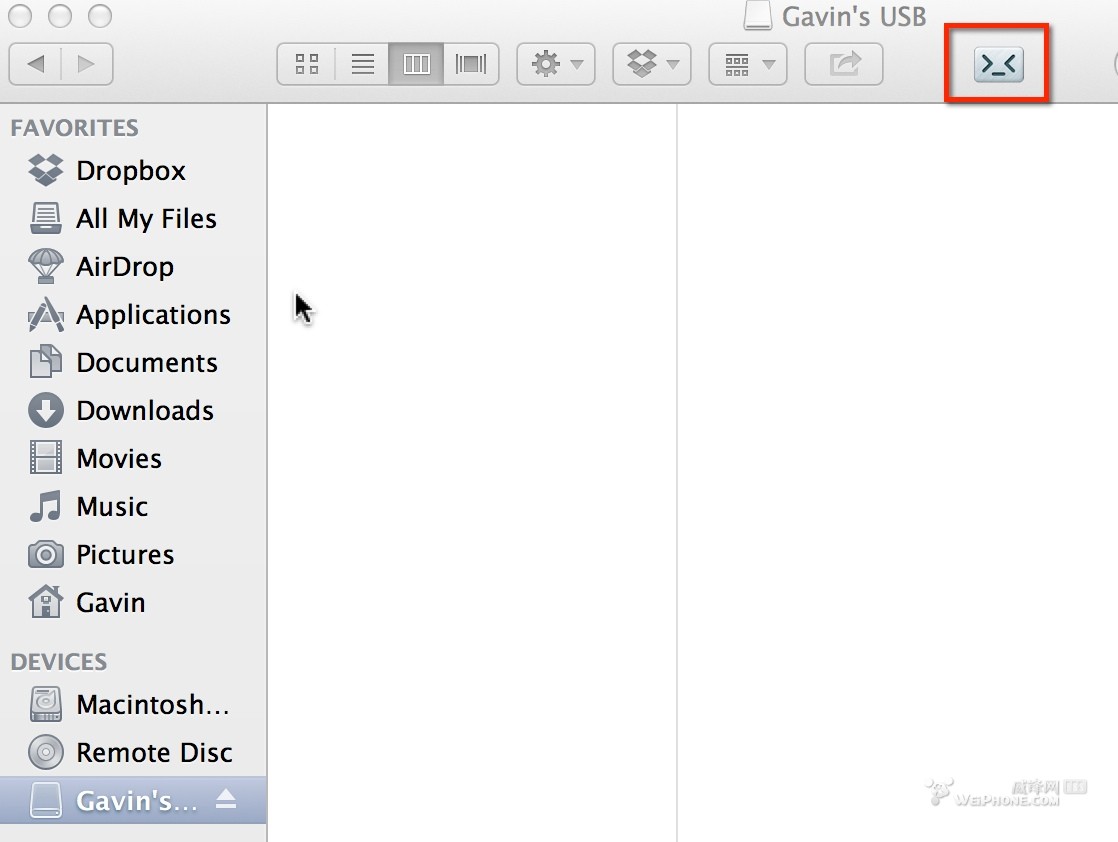Open the item arrangement dropdown
The width and height of the screenshot is (1118, 842).
click(x=748, y=64)
